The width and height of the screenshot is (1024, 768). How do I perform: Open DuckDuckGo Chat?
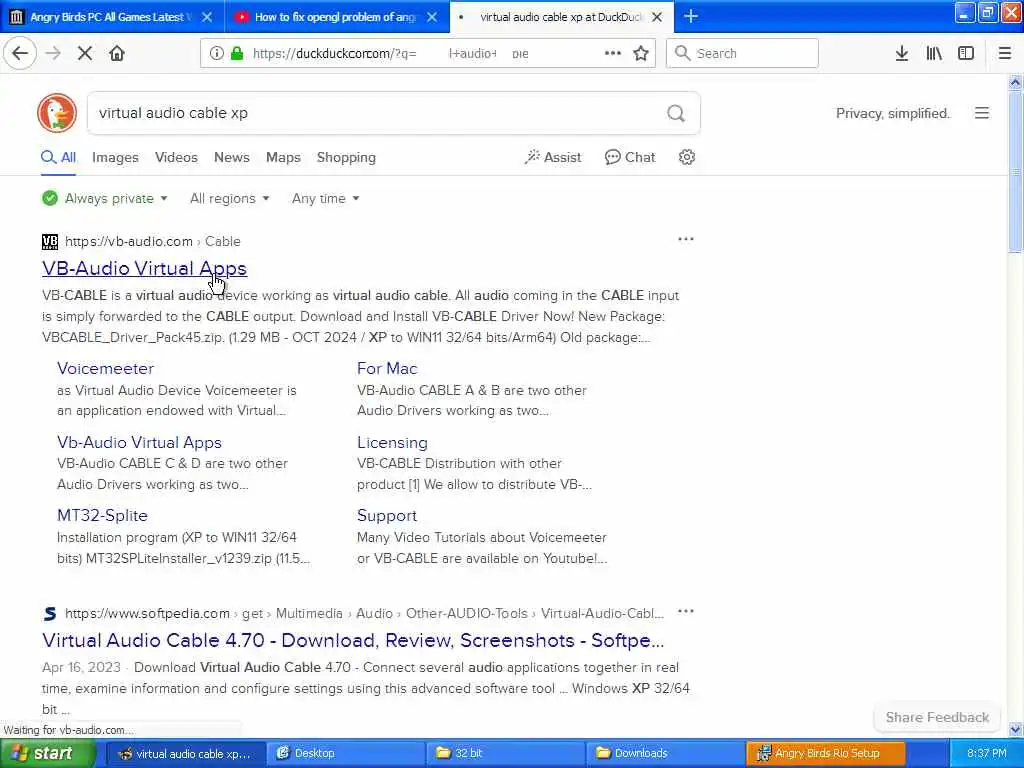[x=630, y=157]
